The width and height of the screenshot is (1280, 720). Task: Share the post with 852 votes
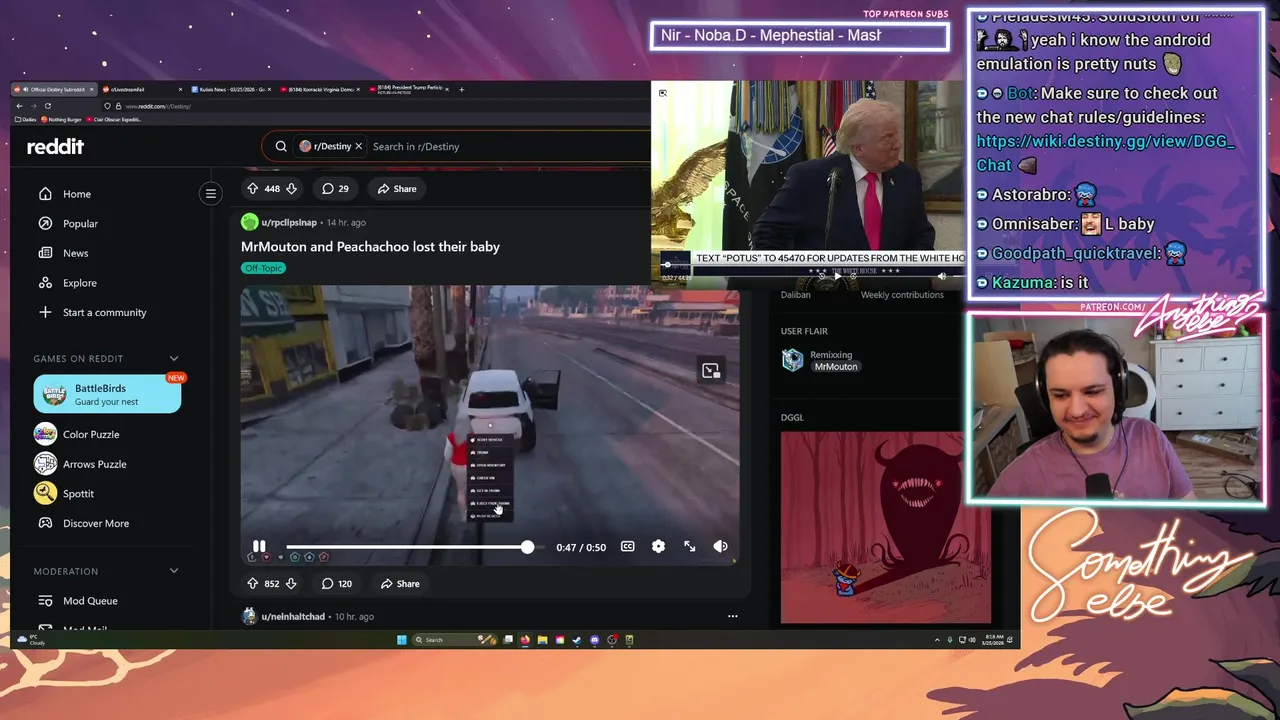point(399,583)
